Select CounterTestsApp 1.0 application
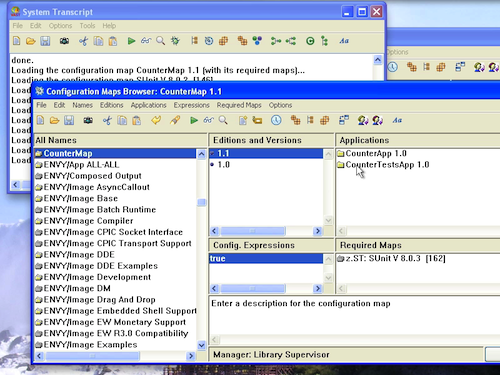500x375 pixels. click(383, 165)
